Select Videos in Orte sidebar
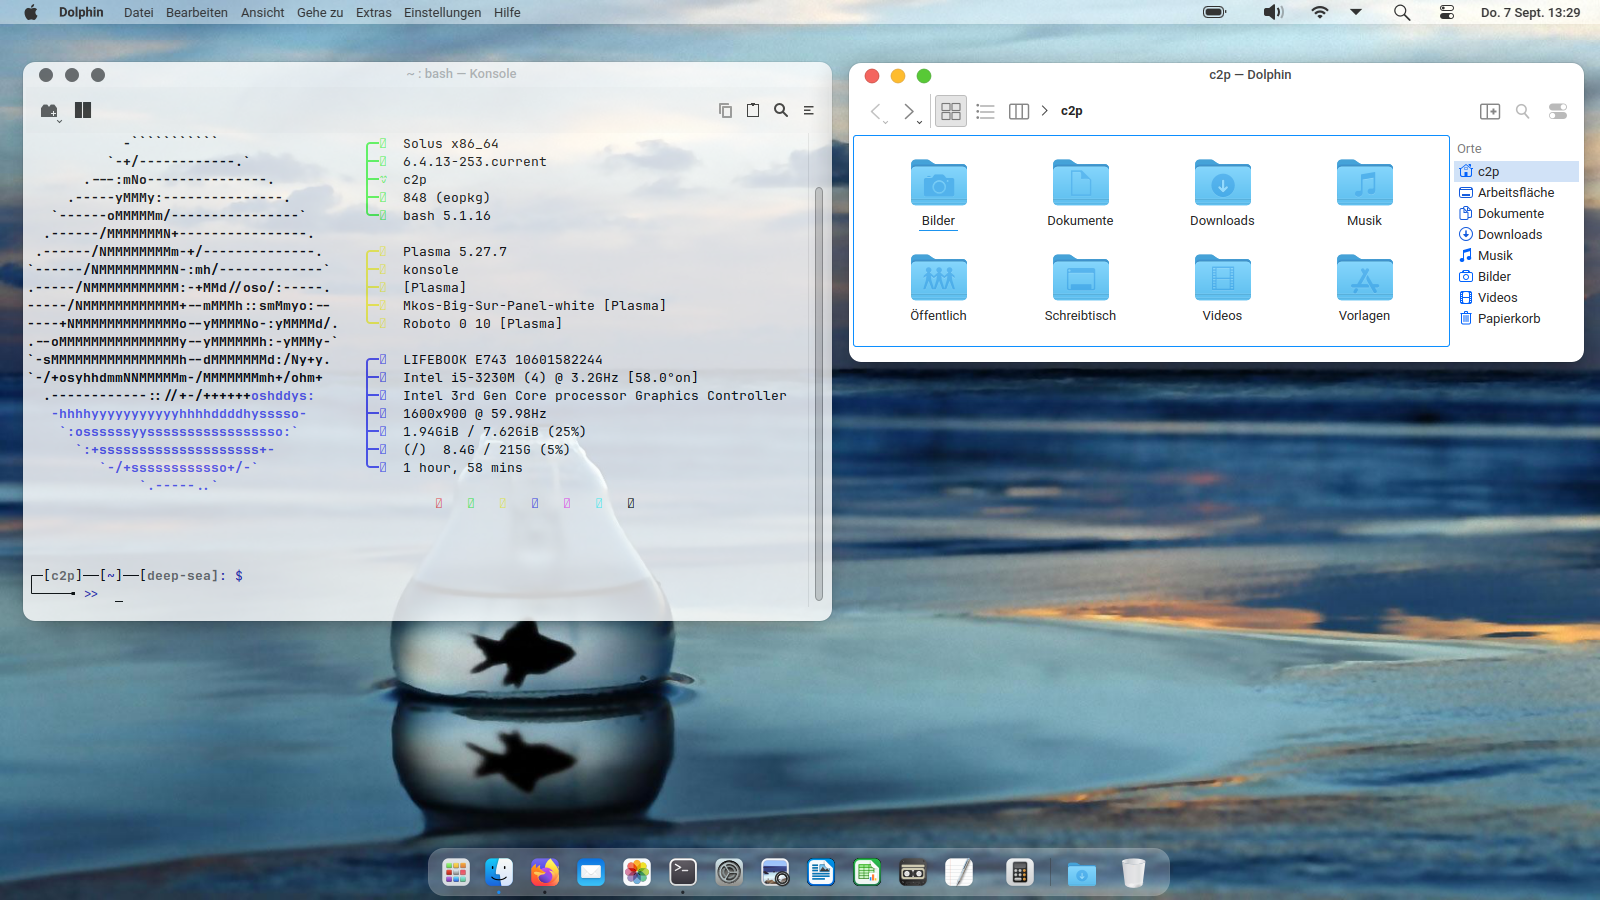 pos(1516,297)
